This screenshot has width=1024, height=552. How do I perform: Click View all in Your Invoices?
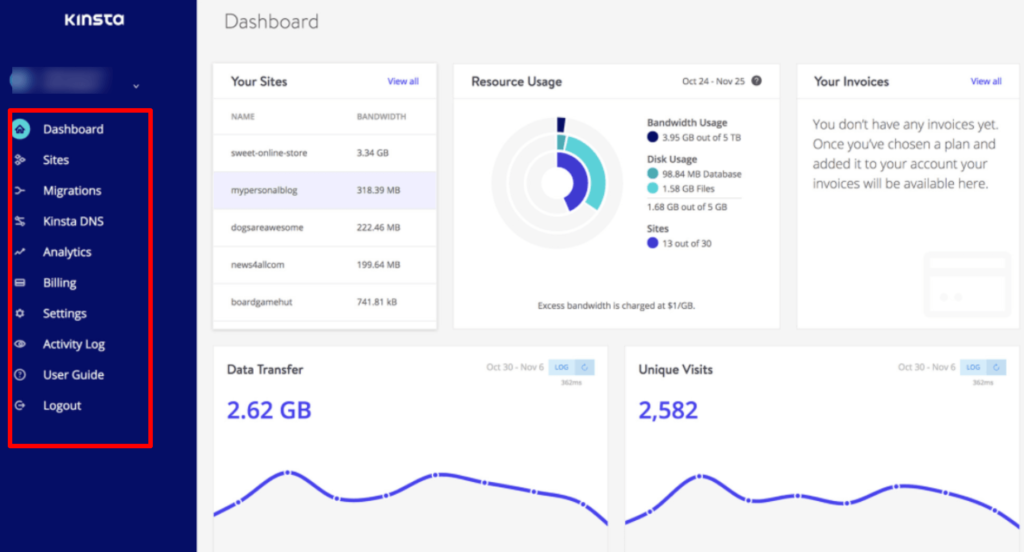click(985, 82)
